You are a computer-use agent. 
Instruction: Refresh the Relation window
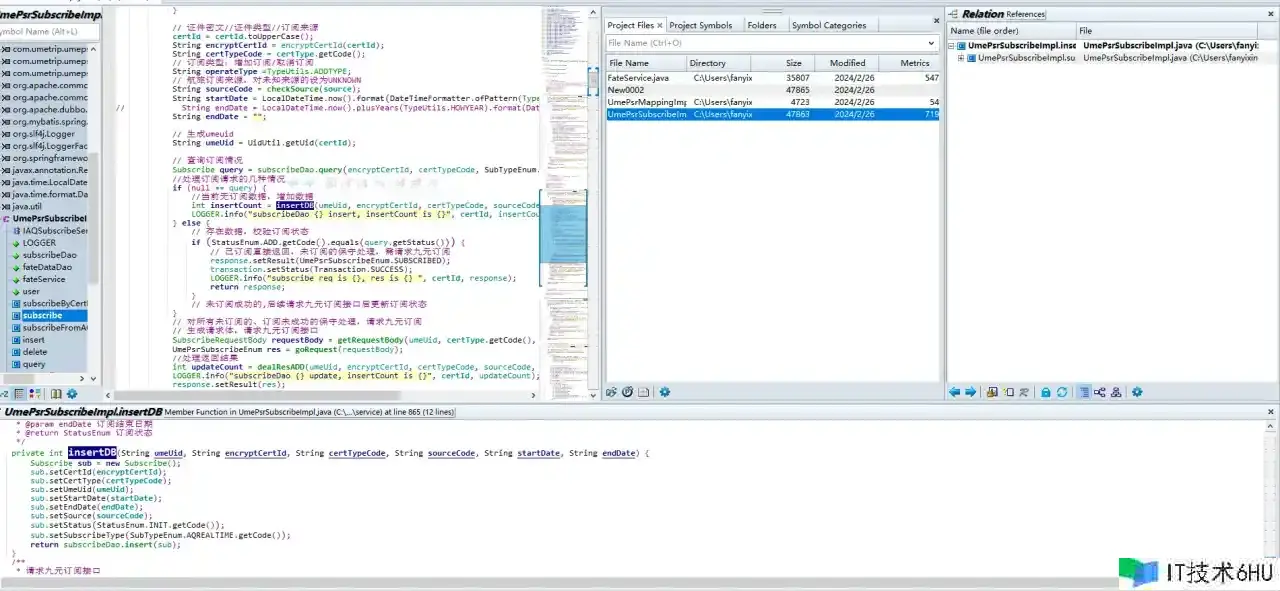pyautogui.click(x=1061, y=393)
